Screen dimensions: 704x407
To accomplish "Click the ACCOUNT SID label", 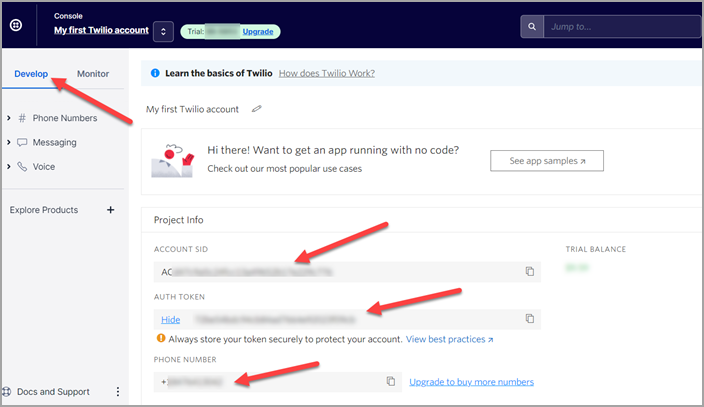I will 180,249.
